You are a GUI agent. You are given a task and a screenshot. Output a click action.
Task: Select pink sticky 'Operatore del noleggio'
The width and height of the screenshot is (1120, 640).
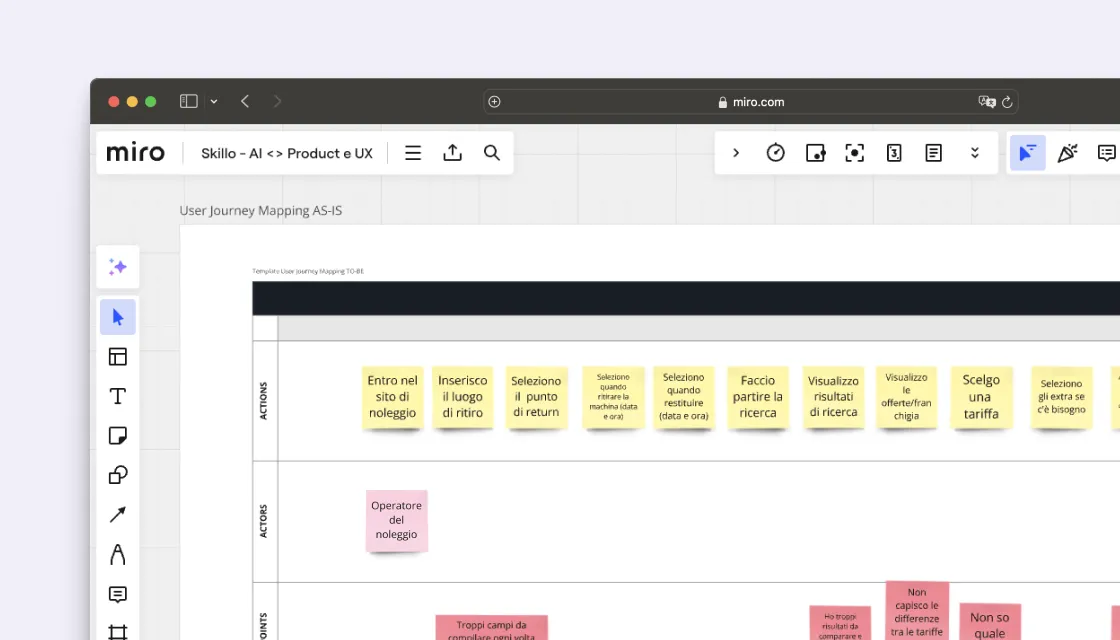396,521
